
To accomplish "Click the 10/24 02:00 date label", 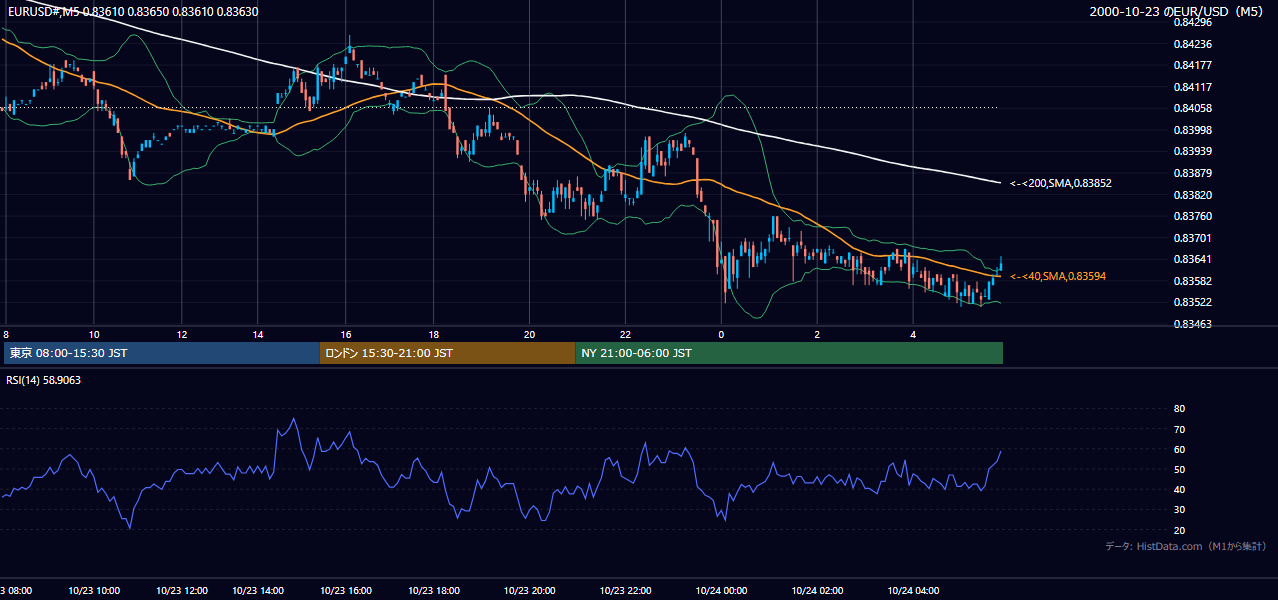I will [817, 591].
